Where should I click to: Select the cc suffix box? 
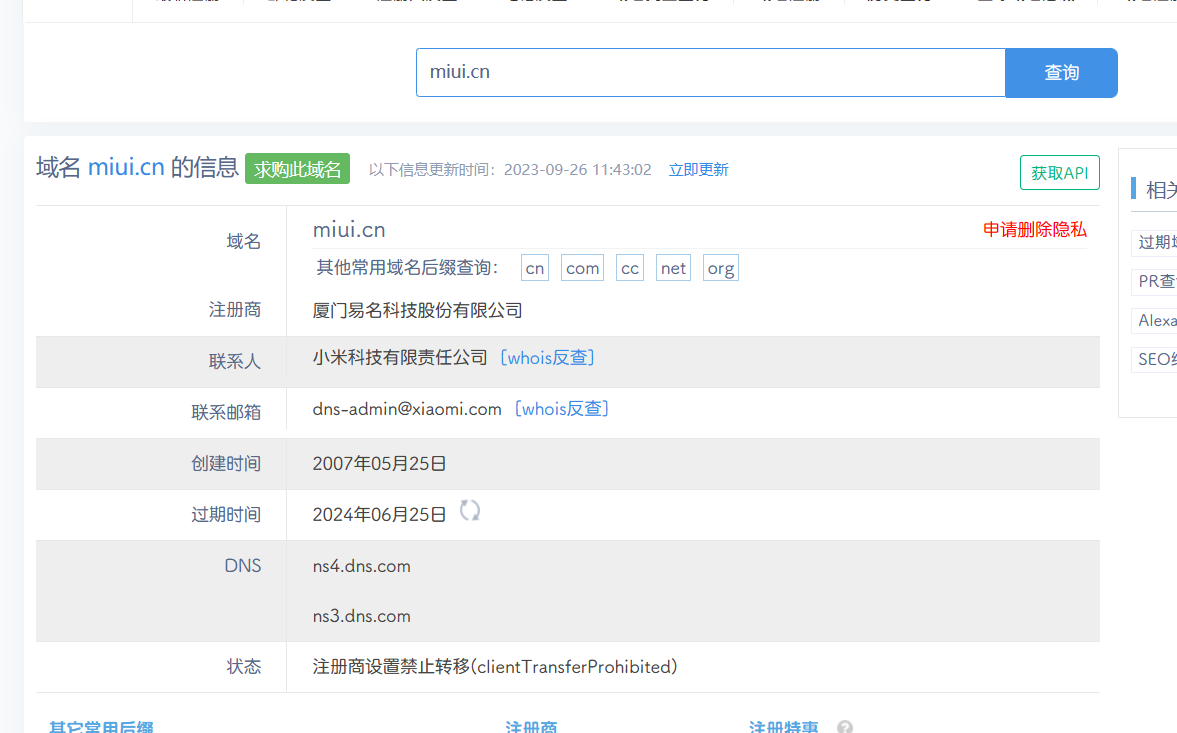tap(630, 268)
